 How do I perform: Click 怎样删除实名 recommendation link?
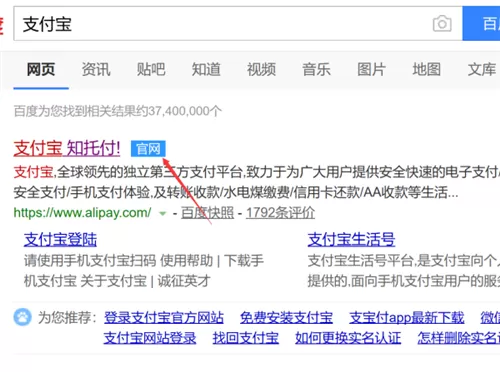[459, 338]
